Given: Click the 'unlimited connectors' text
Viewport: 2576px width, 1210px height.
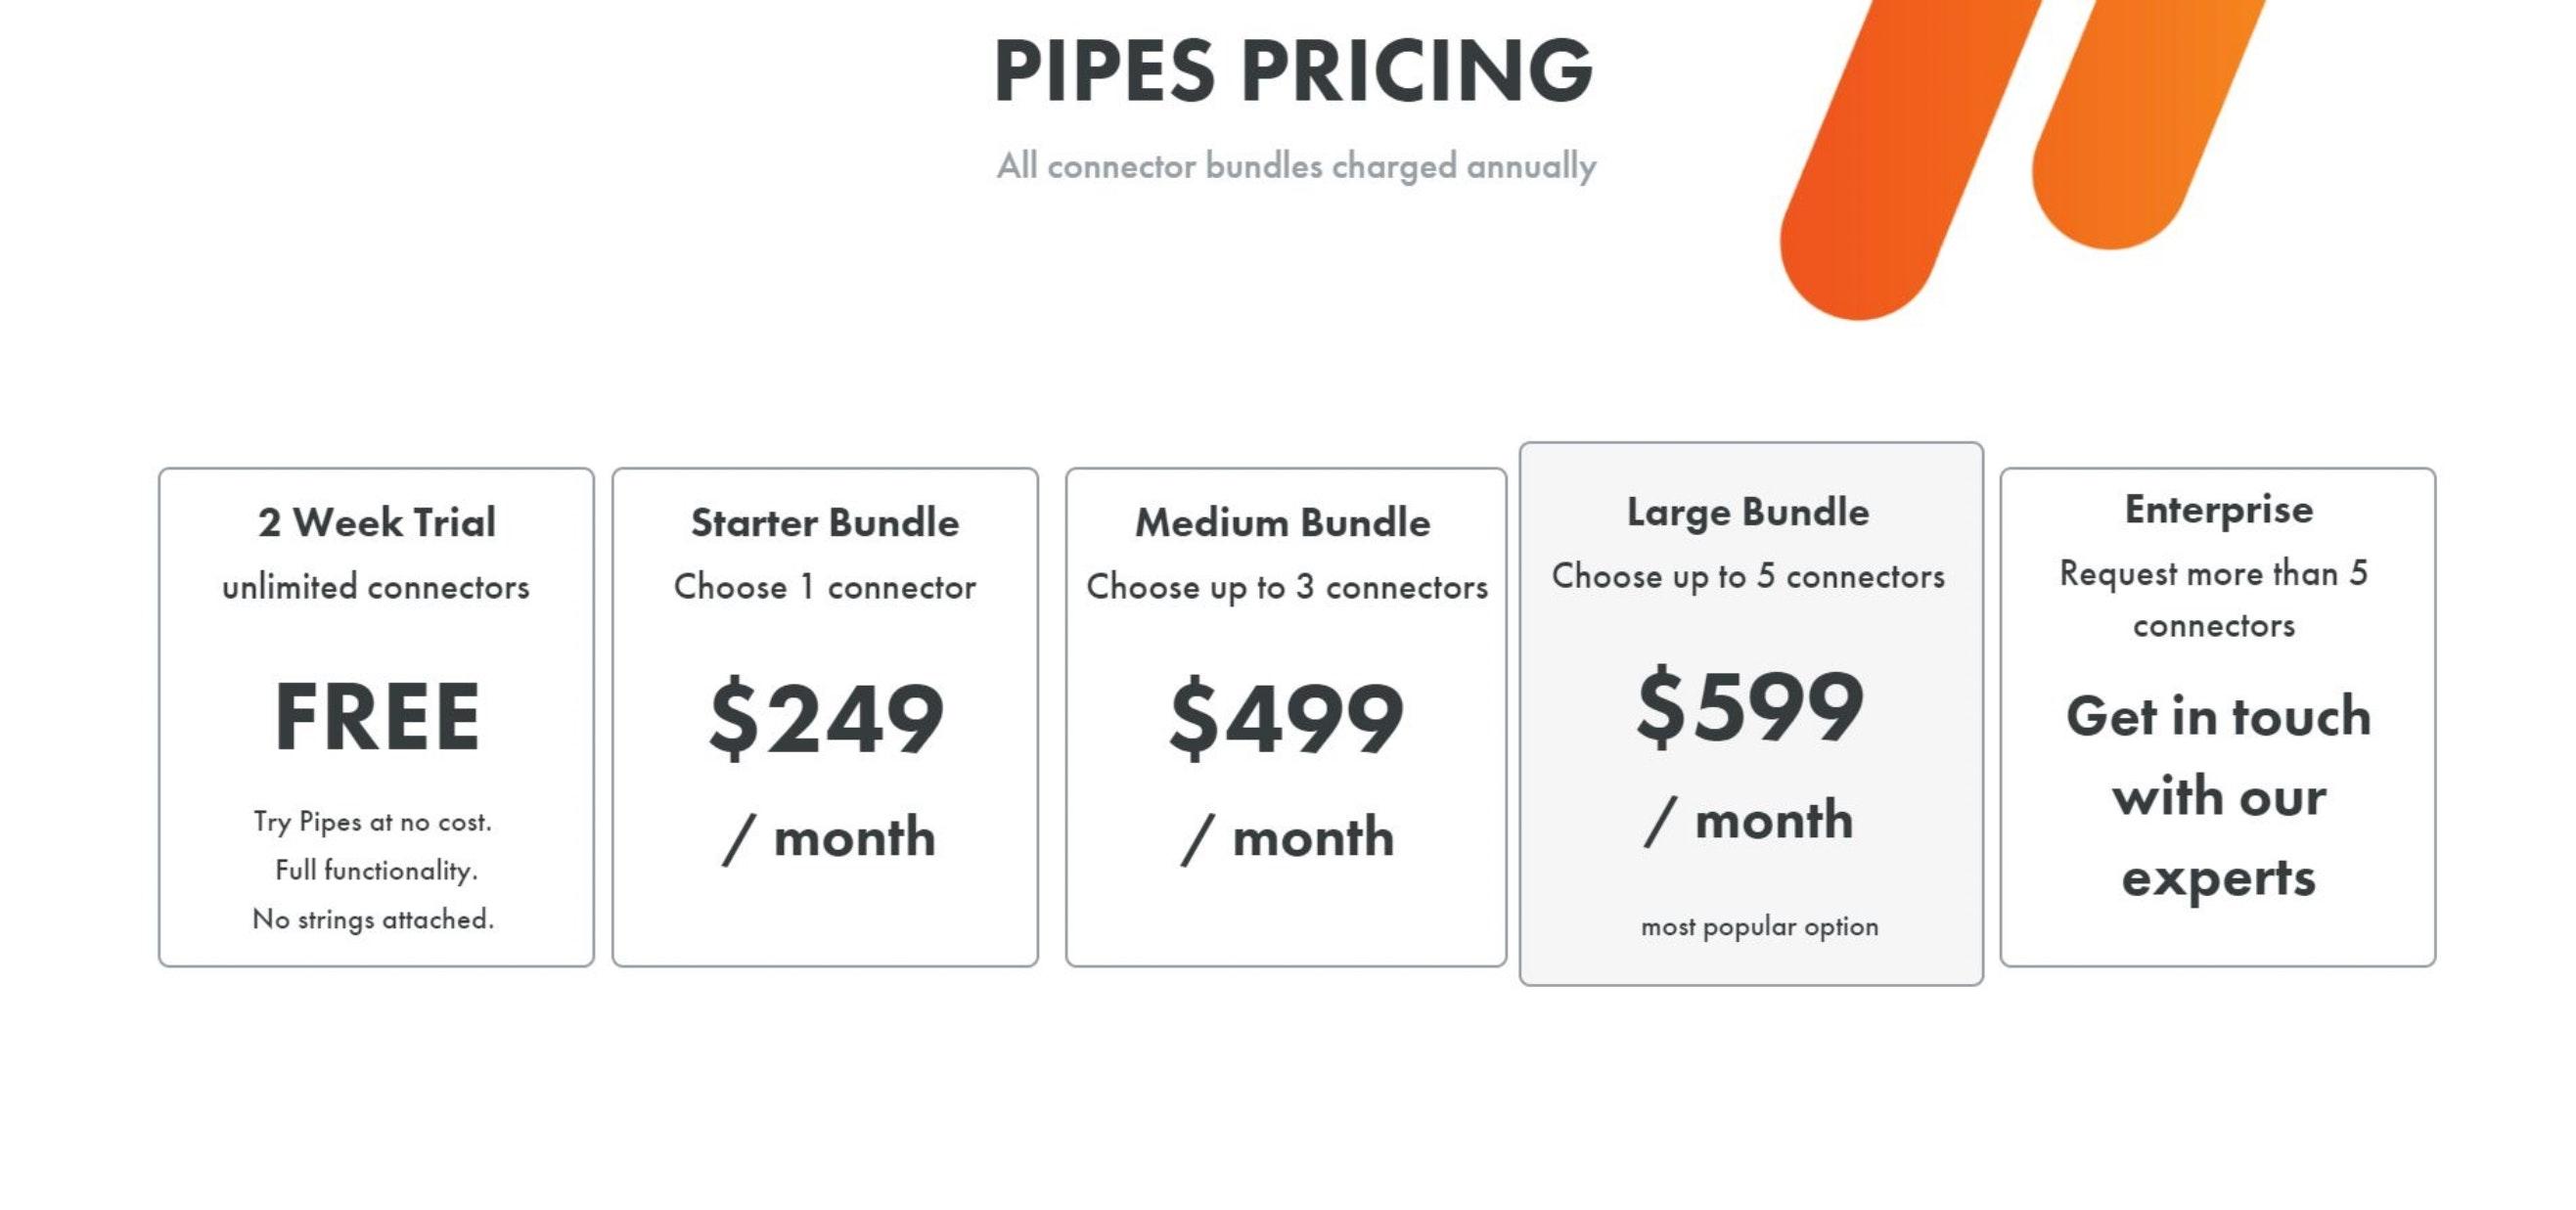Looking at the screenshot, I should [376, 587].
